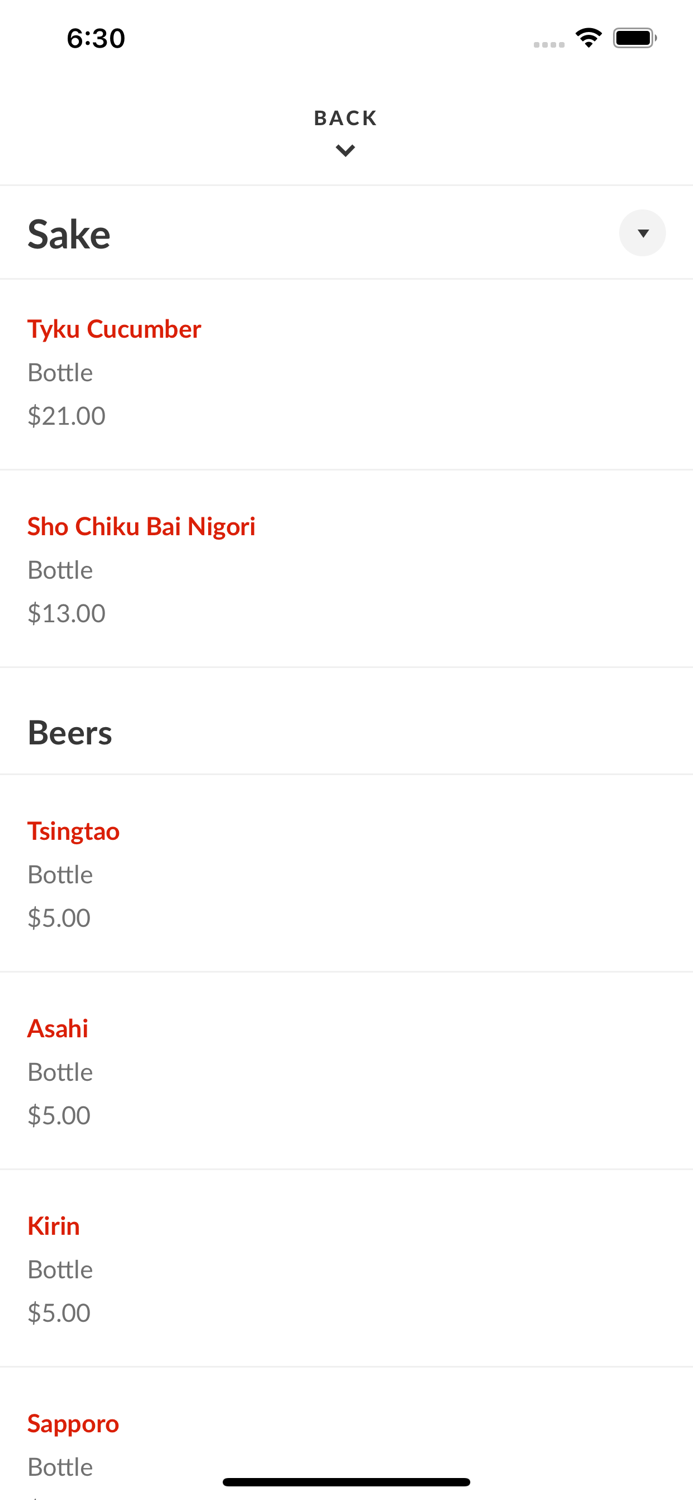693x1500 pixels.
Task: Select the Sho Chiku Bai Nigori sake
Action: (141, 526)
